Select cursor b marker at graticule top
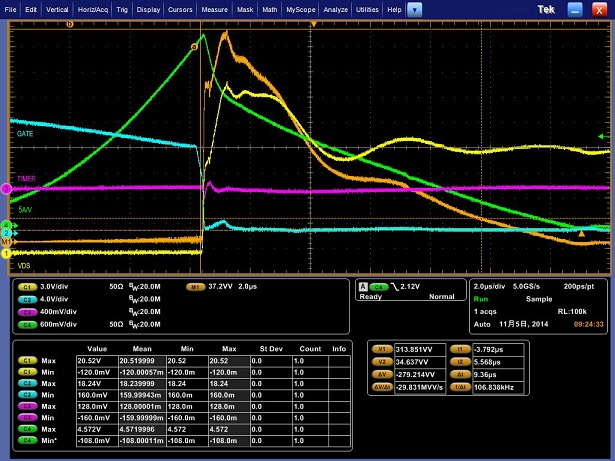 pyautogui.click(x=70, y=24)
